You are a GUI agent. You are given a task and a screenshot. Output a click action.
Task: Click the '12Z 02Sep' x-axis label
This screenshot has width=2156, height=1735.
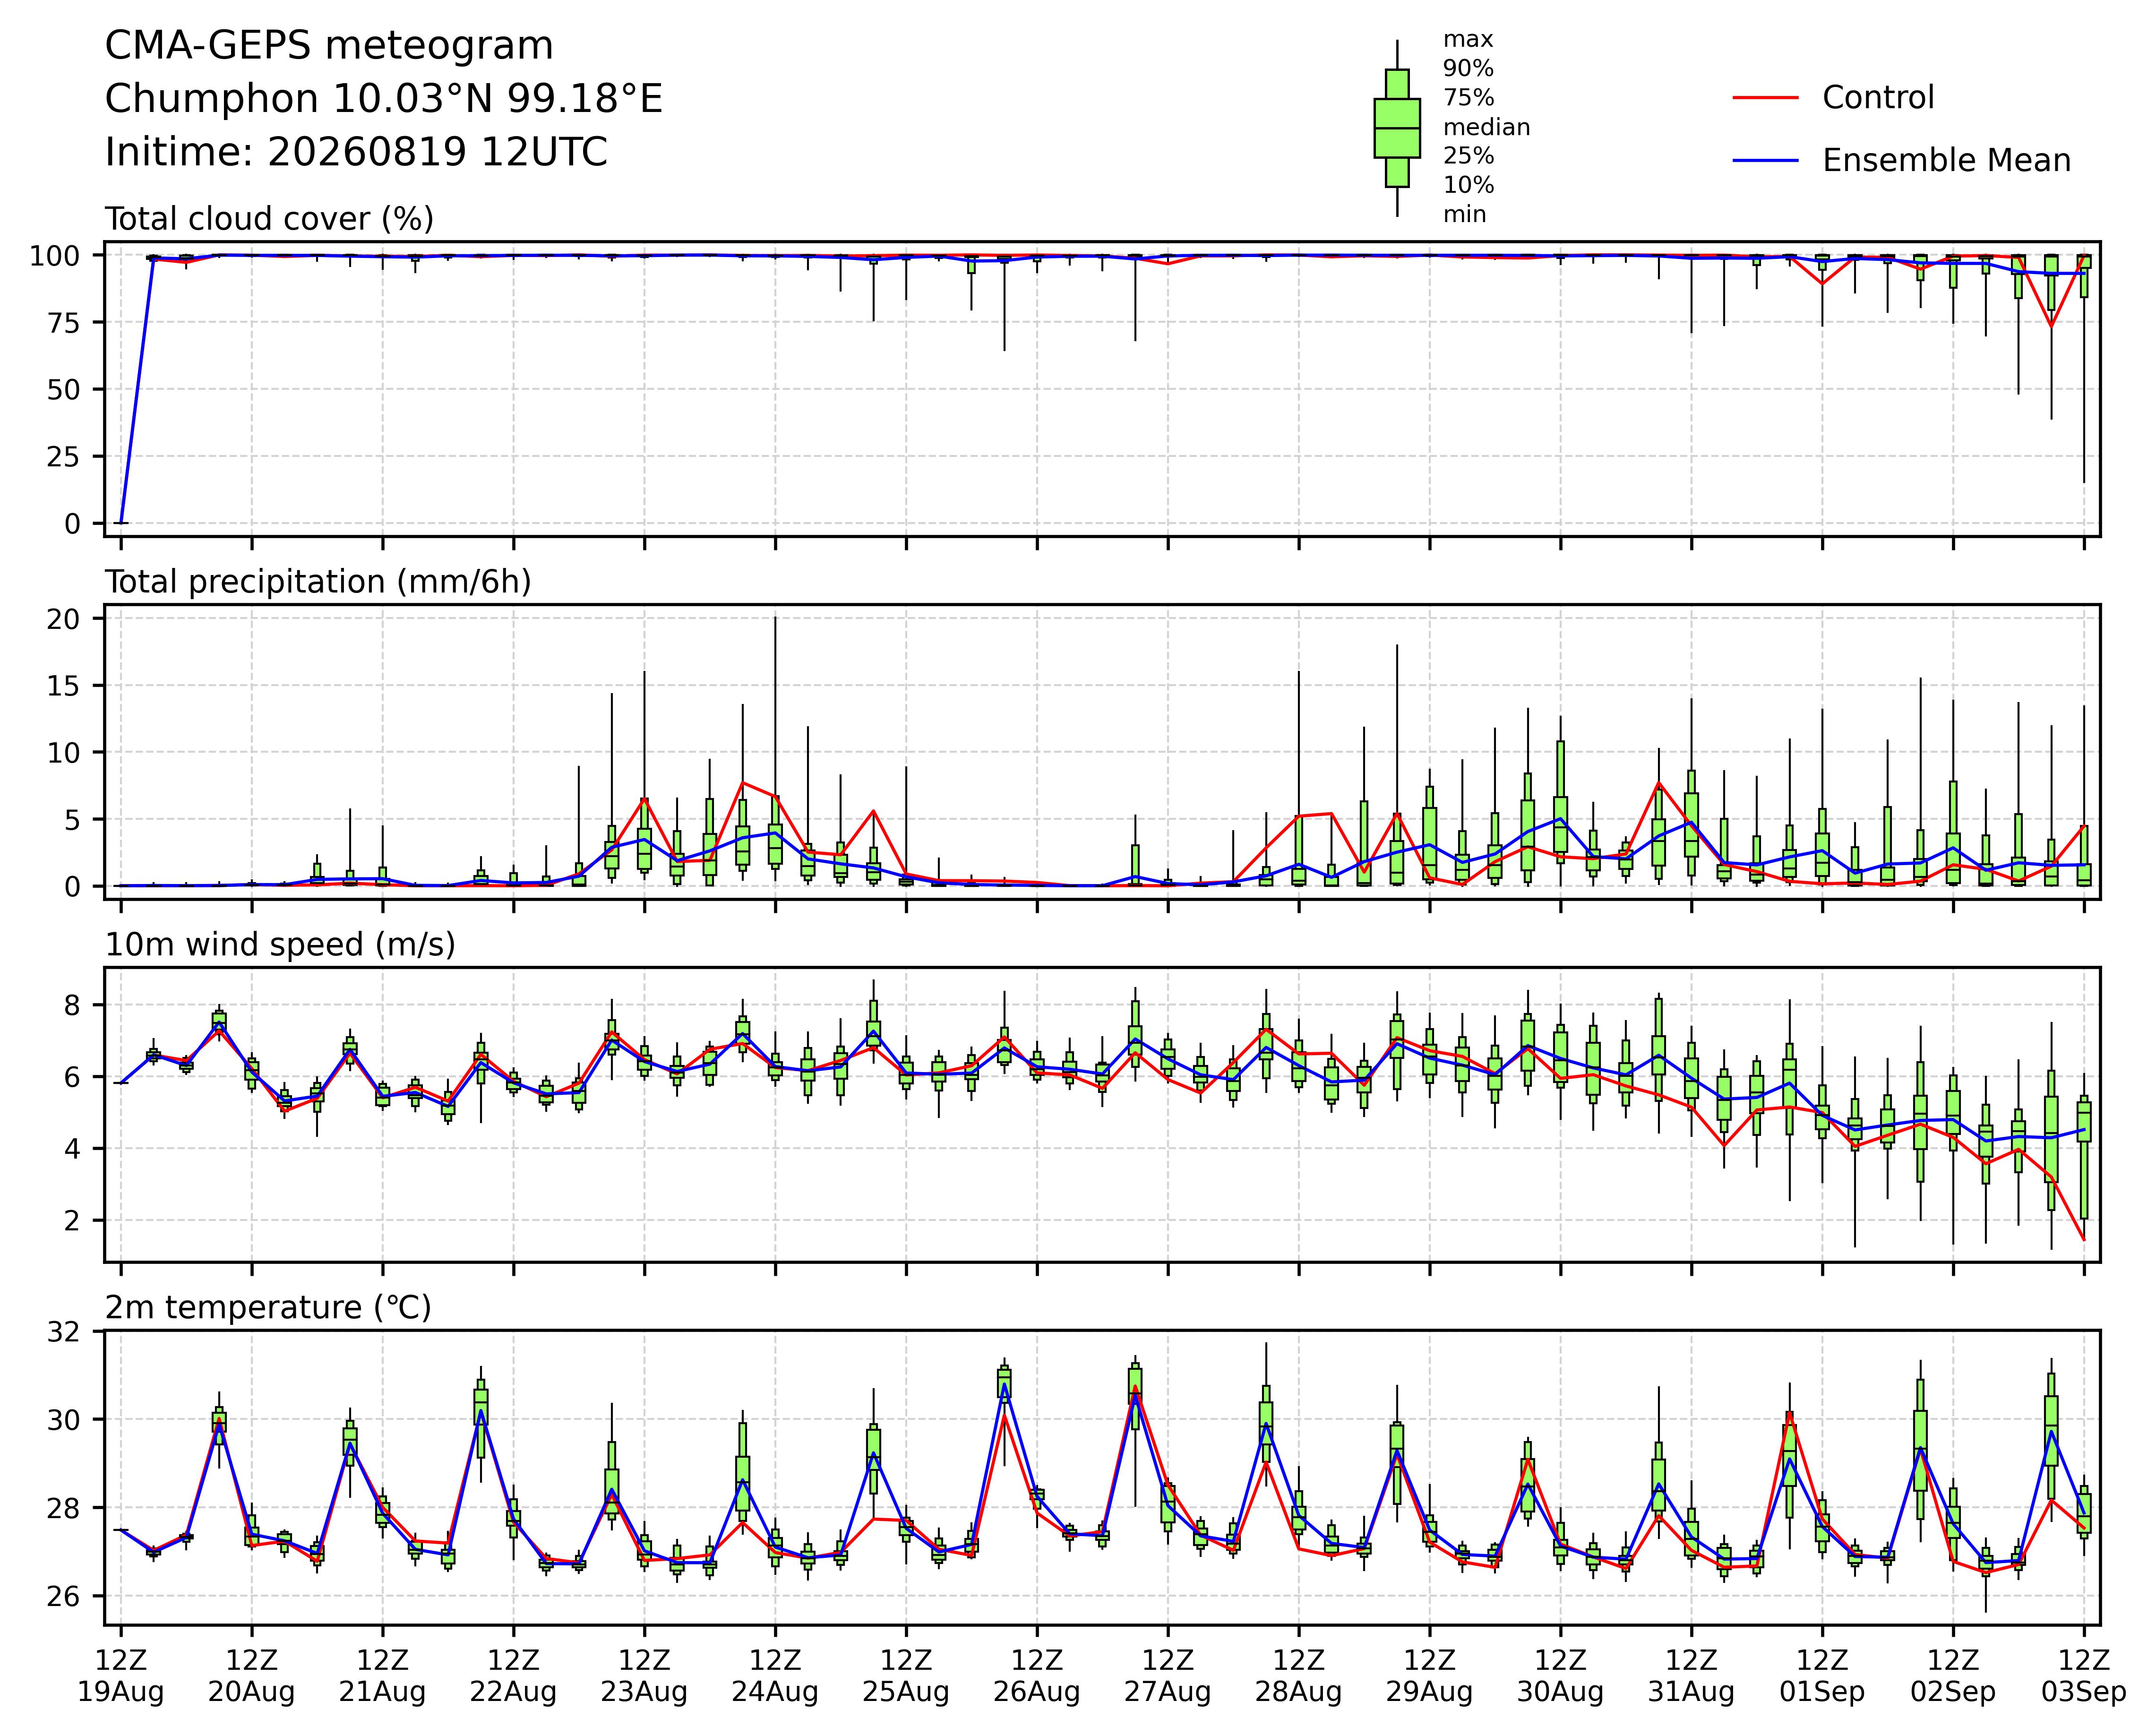(x=1953, y=1675)
